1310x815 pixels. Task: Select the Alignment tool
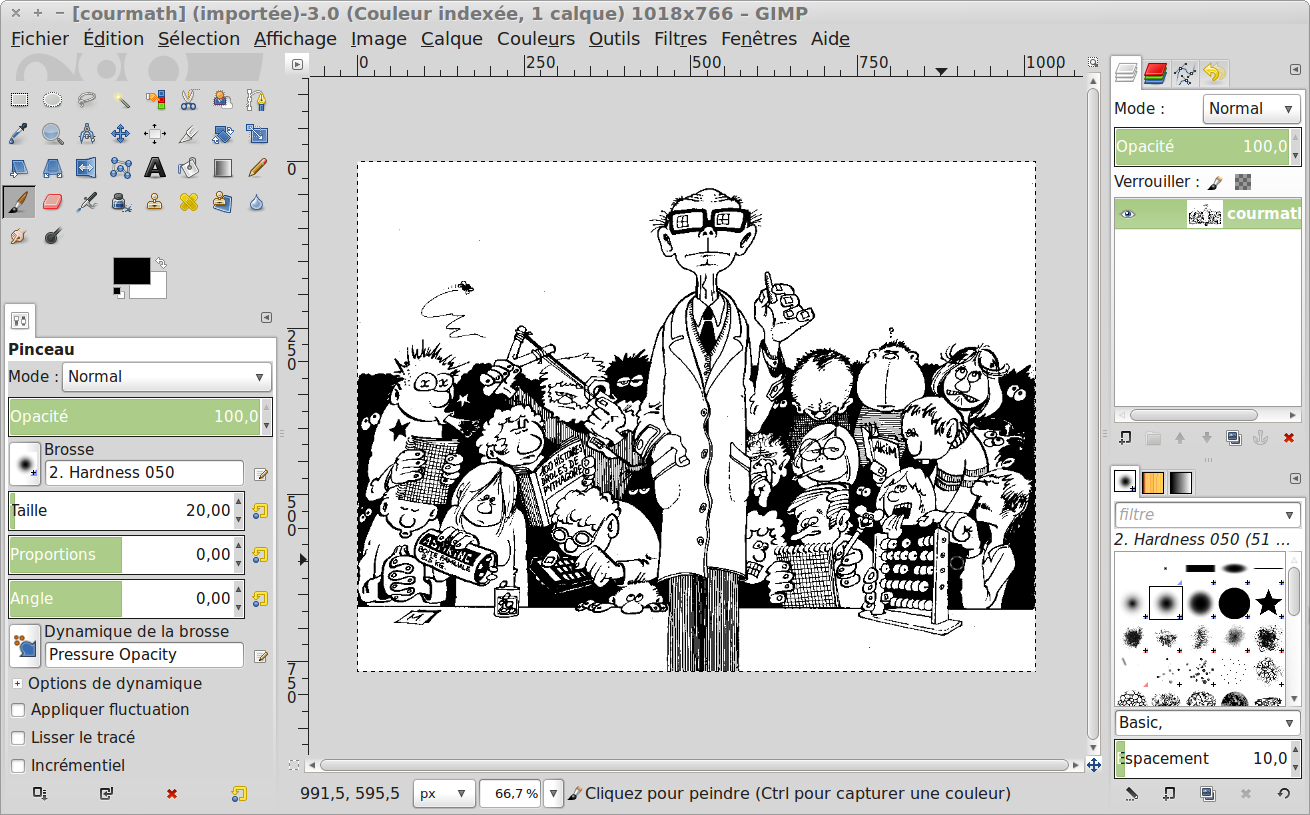(155, 134)
